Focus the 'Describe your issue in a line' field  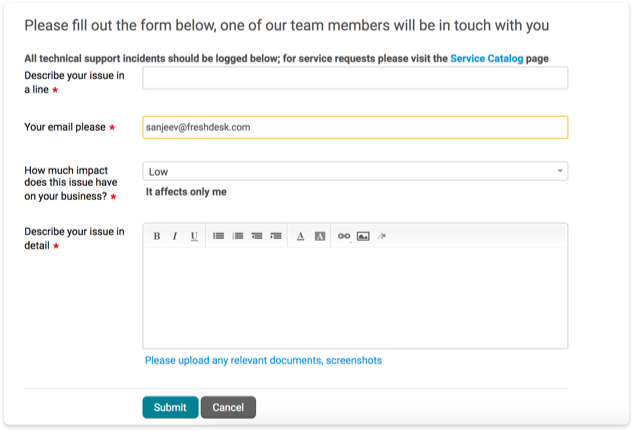coord(355,78)
